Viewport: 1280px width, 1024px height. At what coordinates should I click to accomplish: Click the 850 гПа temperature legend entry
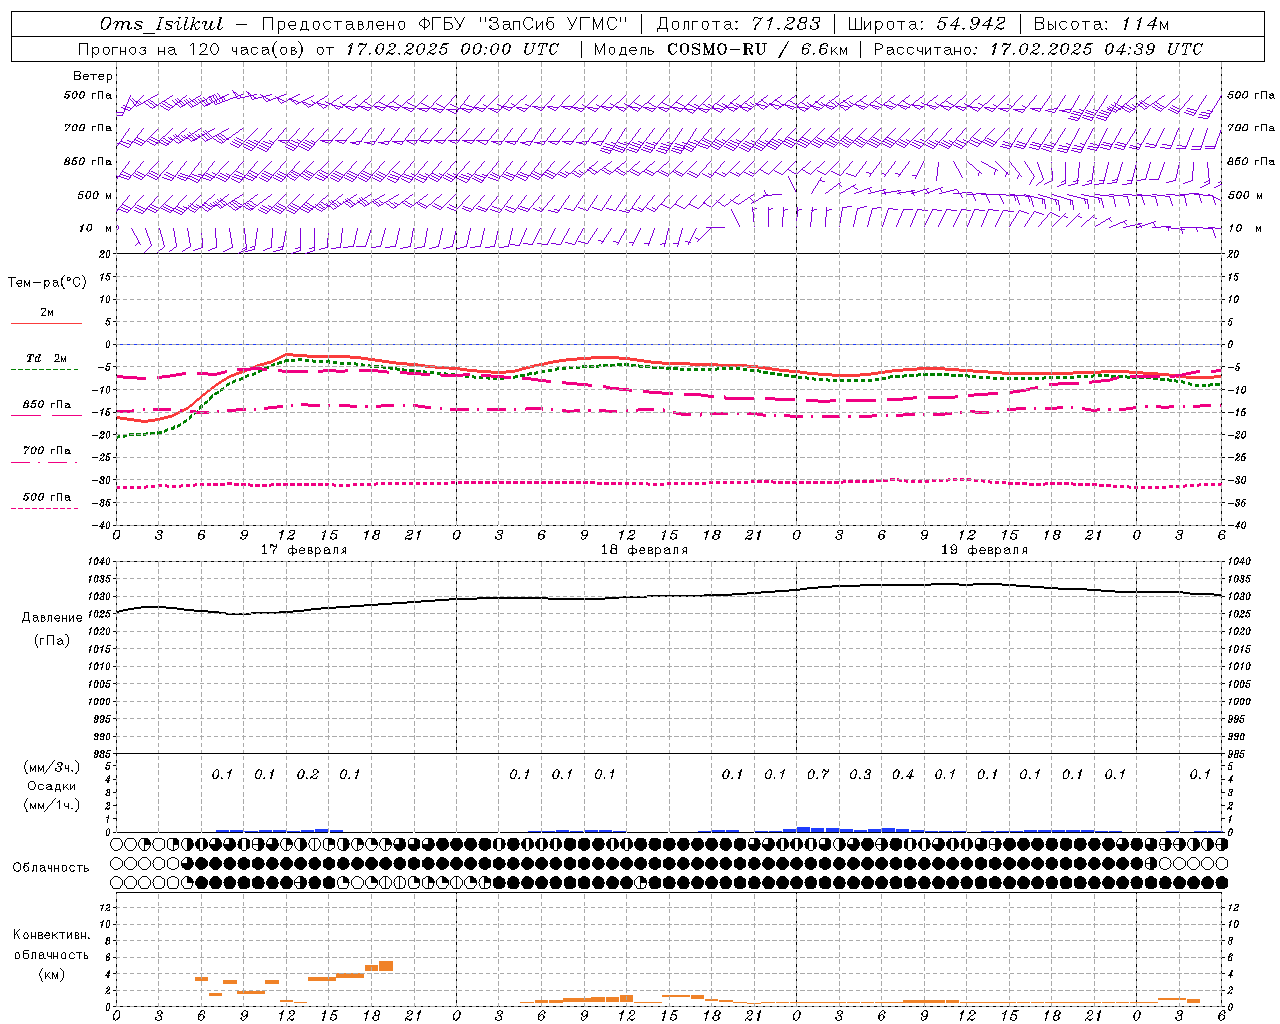[46, 405]
